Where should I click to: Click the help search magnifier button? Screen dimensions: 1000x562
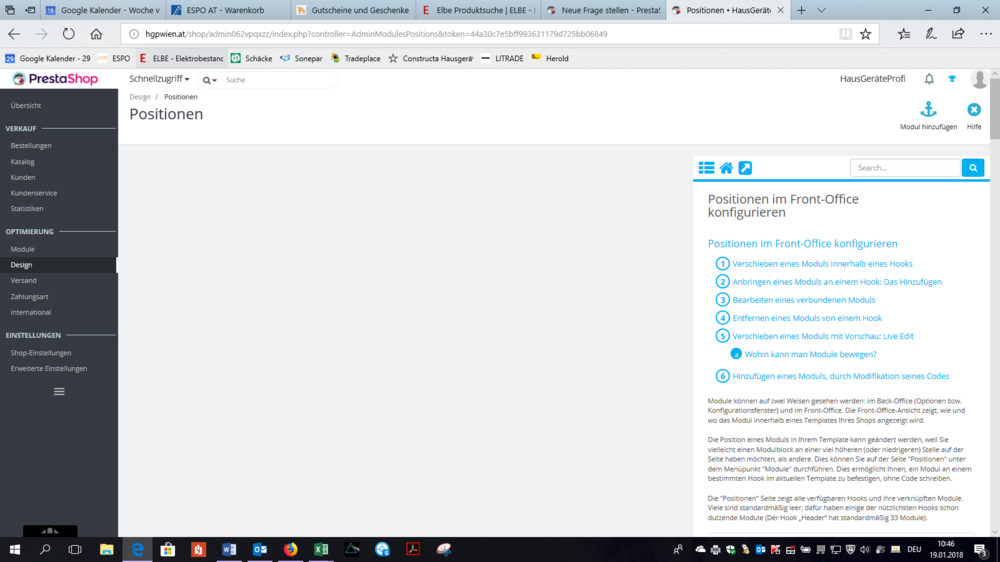973,168
